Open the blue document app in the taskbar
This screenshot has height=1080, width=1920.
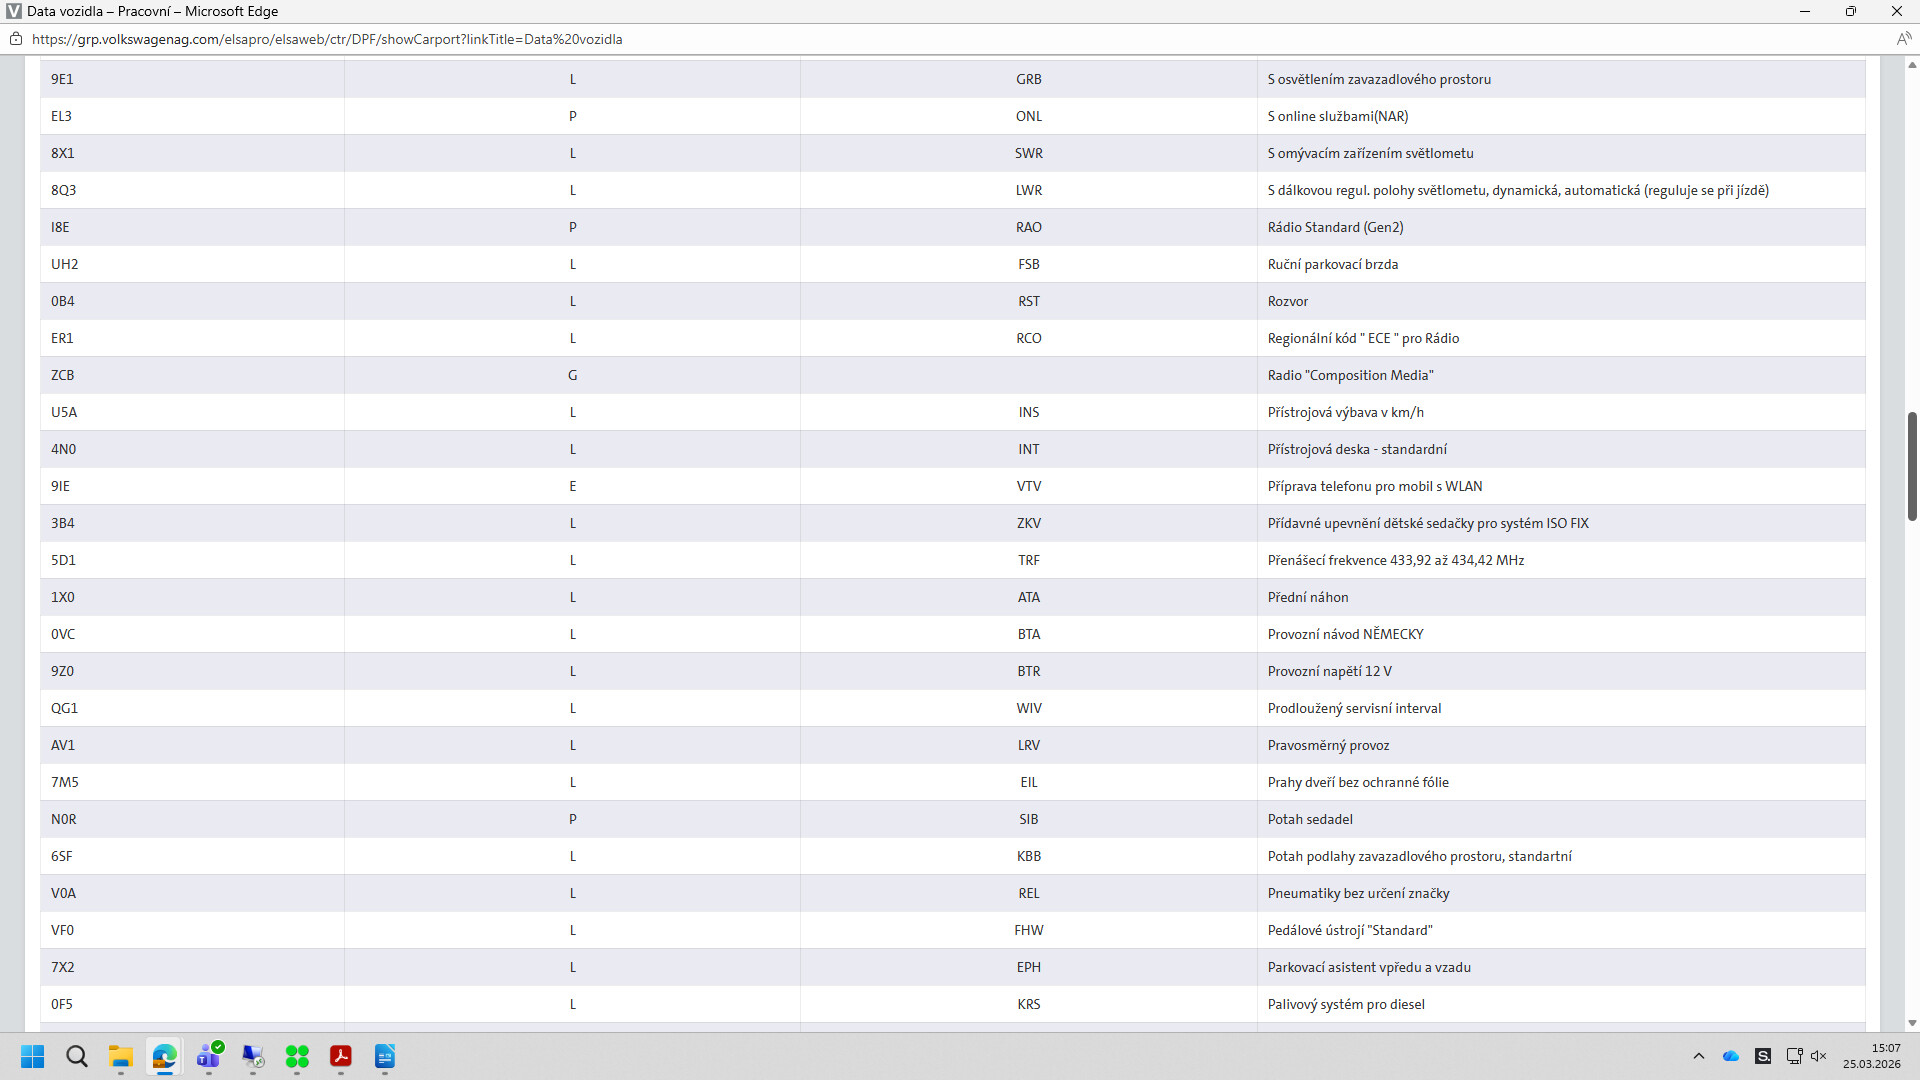tap(385, 1056)
